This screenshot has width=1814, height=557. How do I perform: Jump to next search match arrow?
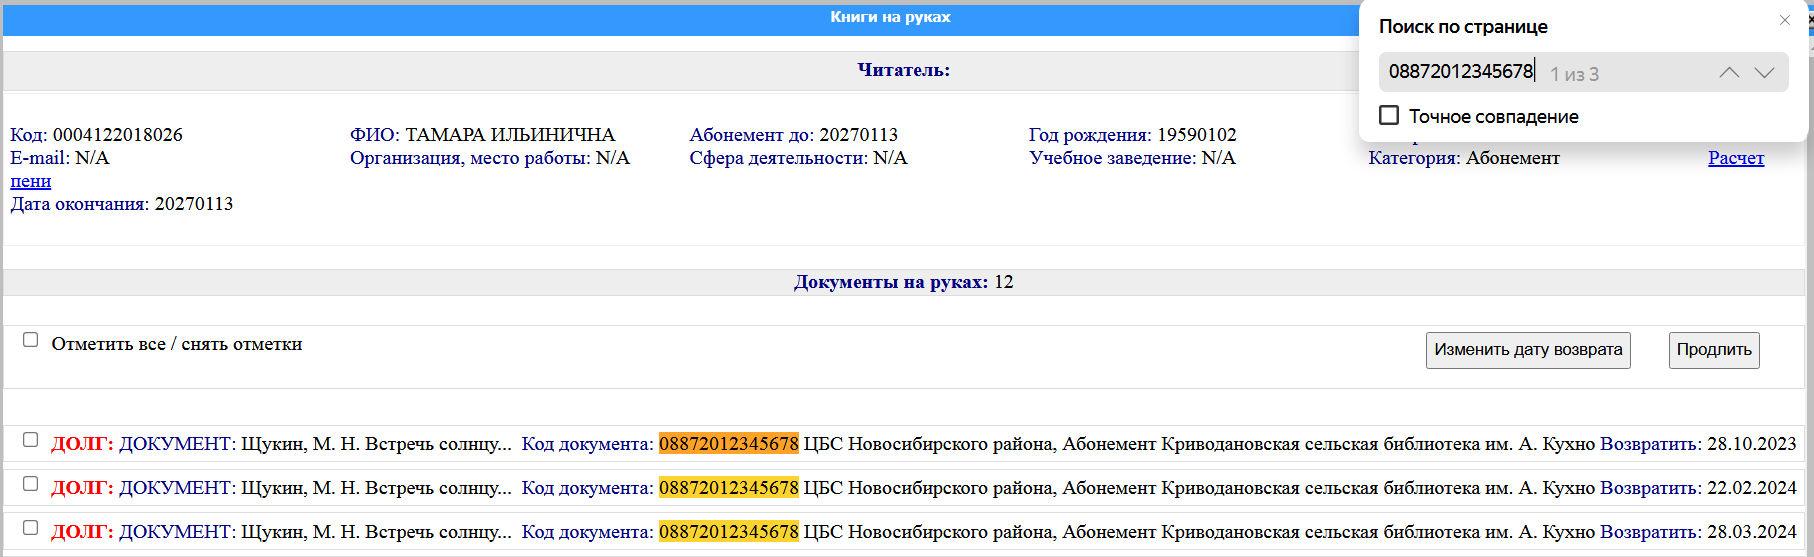coord(1764,73)
